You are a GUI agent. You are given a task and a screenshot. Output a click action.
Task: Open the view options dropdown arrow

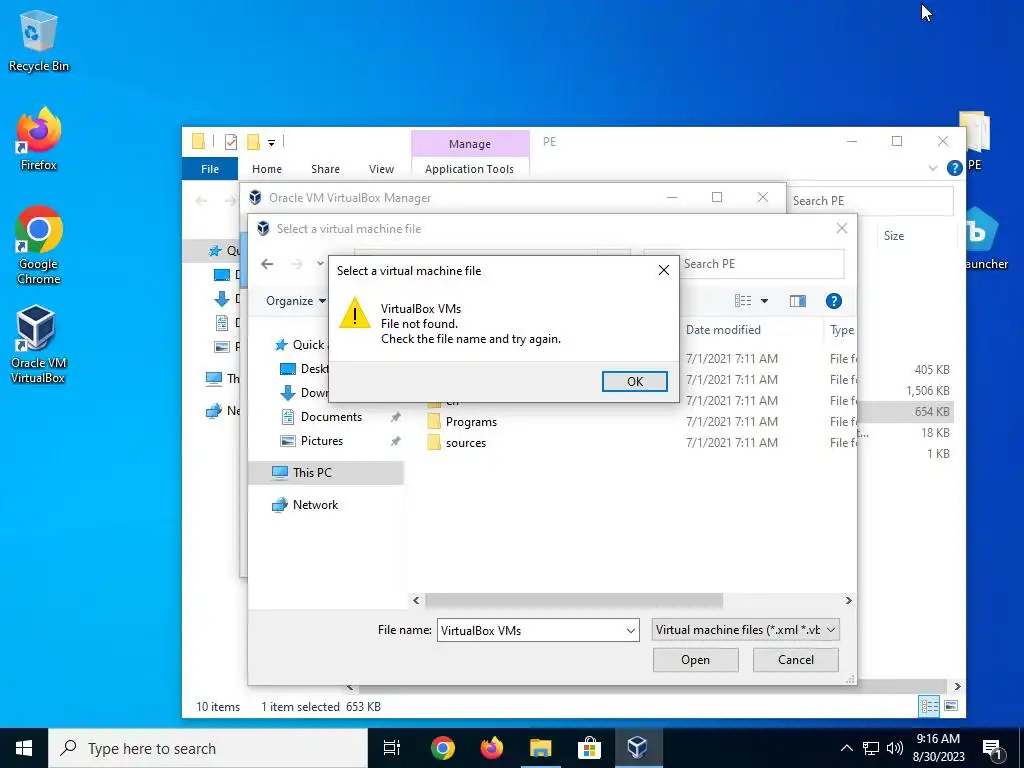pos(764,301)
